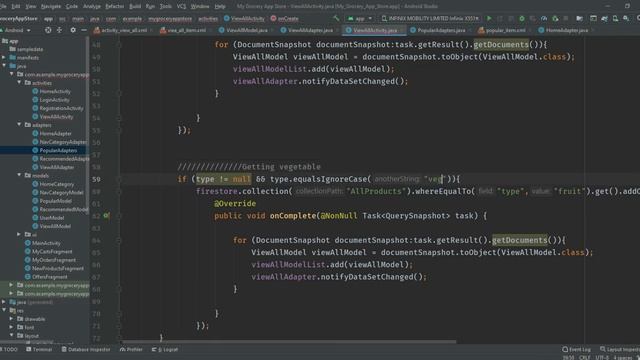
Task: Expand the font folder
Action: tap(11, 327)
